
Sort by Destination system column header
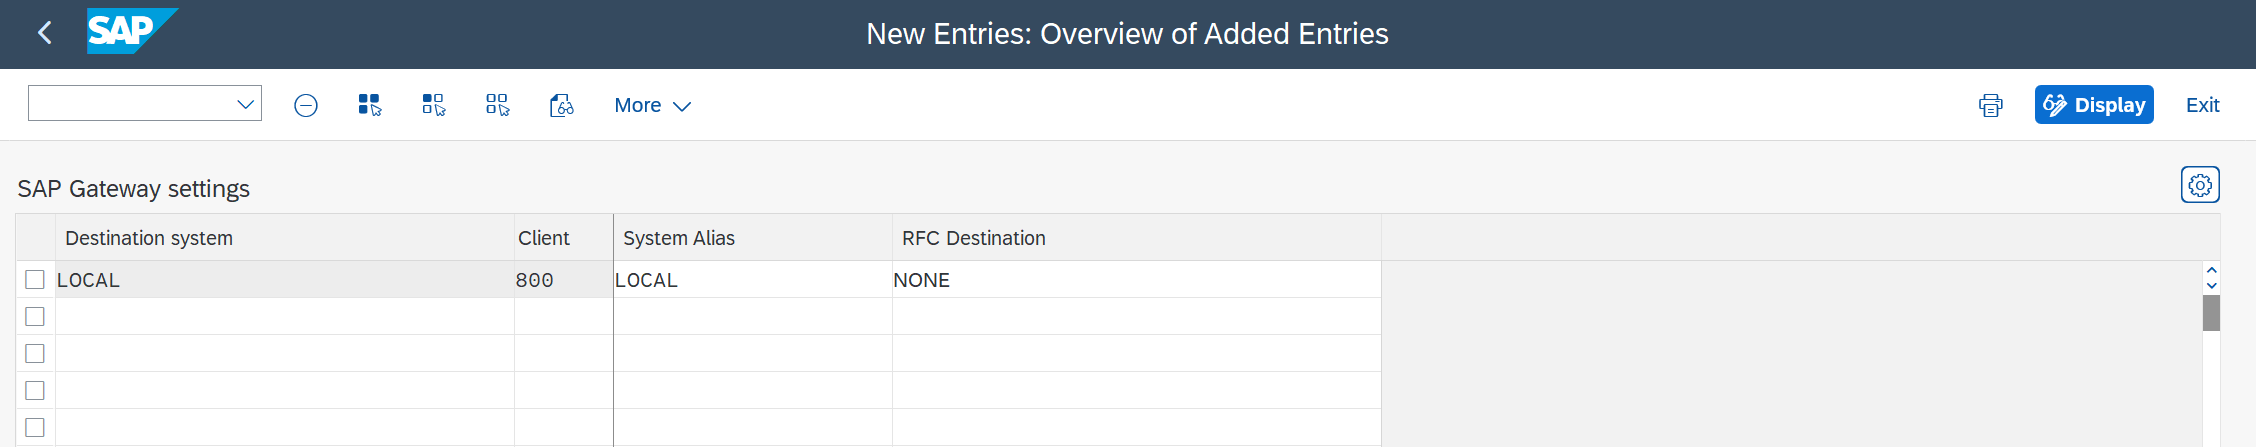click(149, 238)
